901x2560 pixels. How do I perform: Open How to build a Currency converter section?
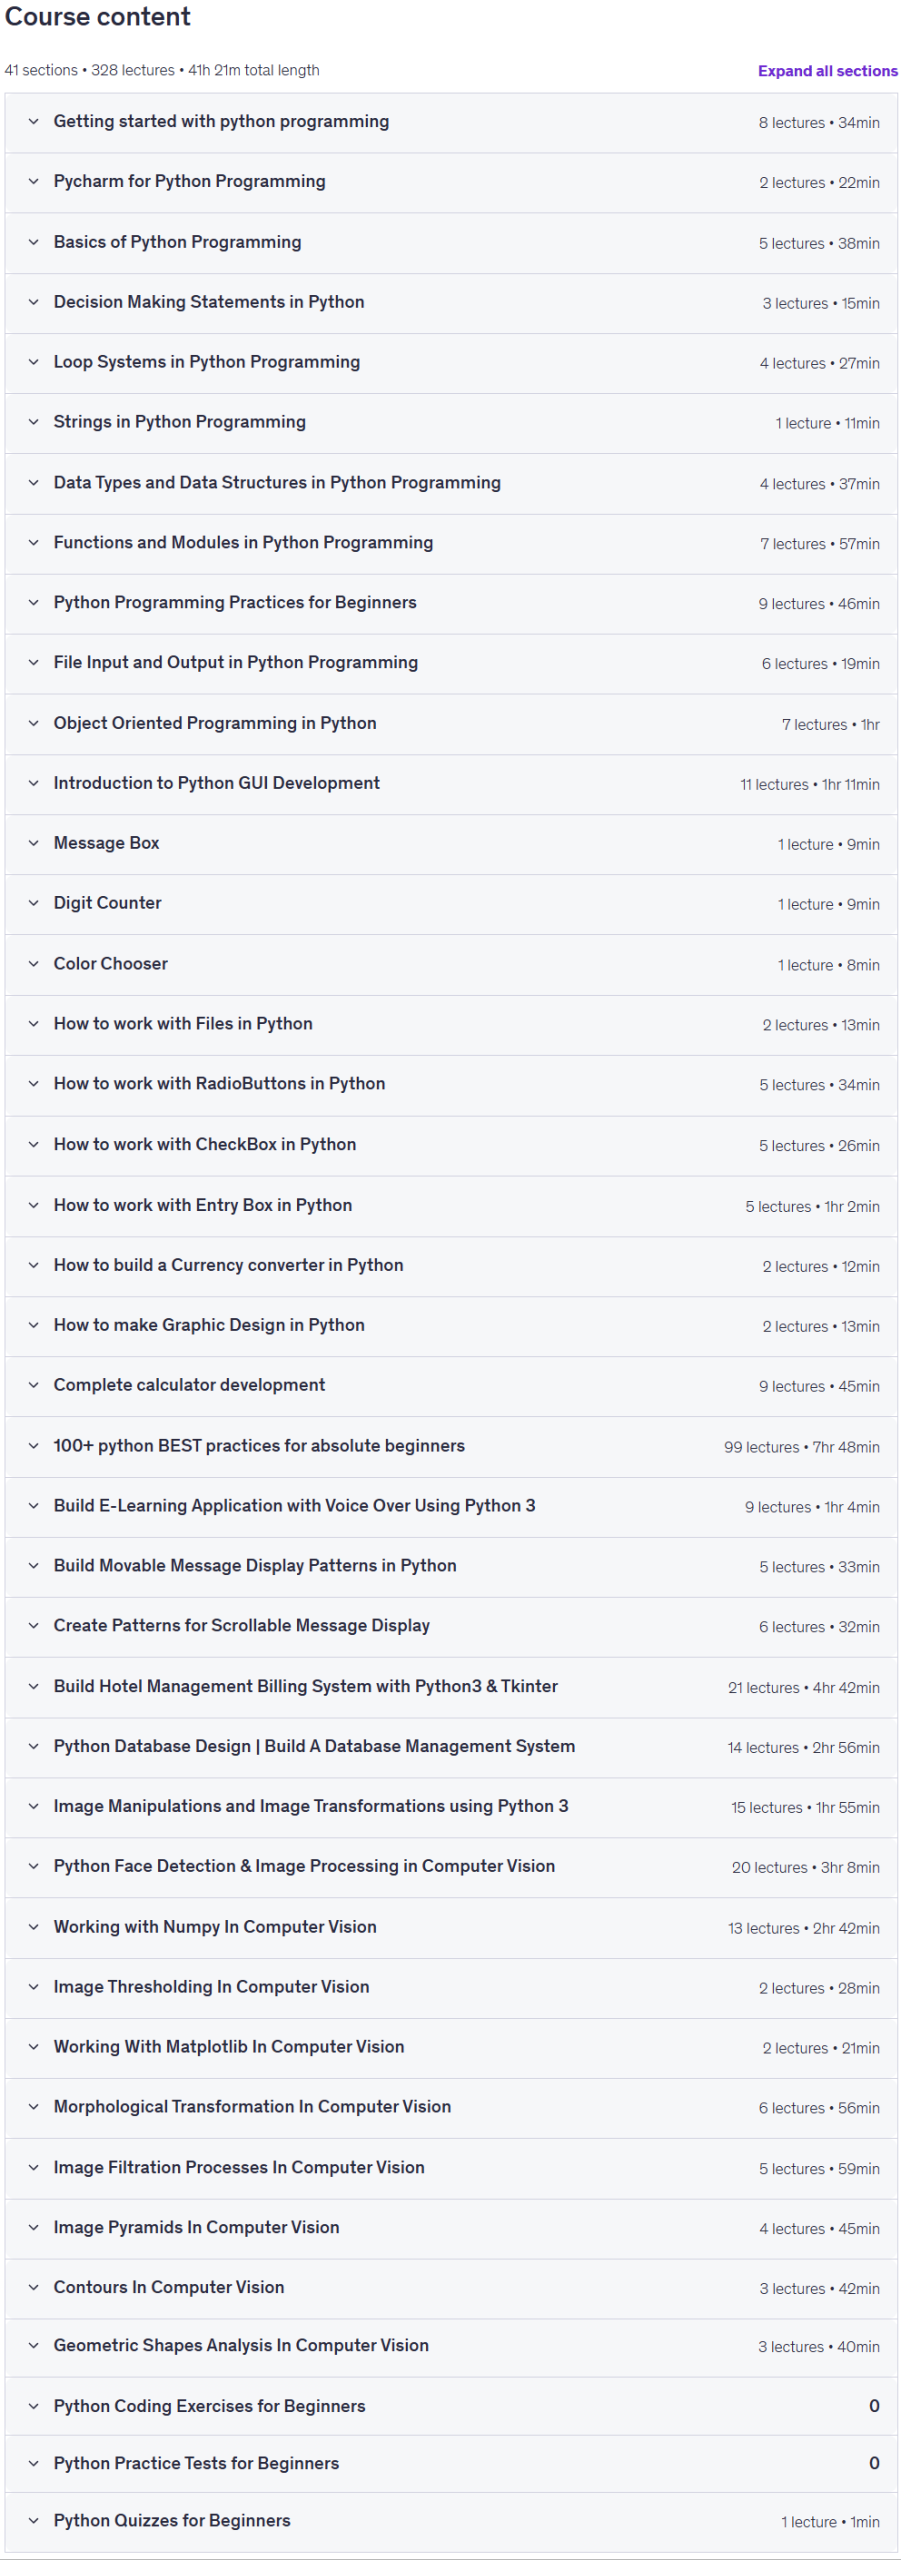451,1266
